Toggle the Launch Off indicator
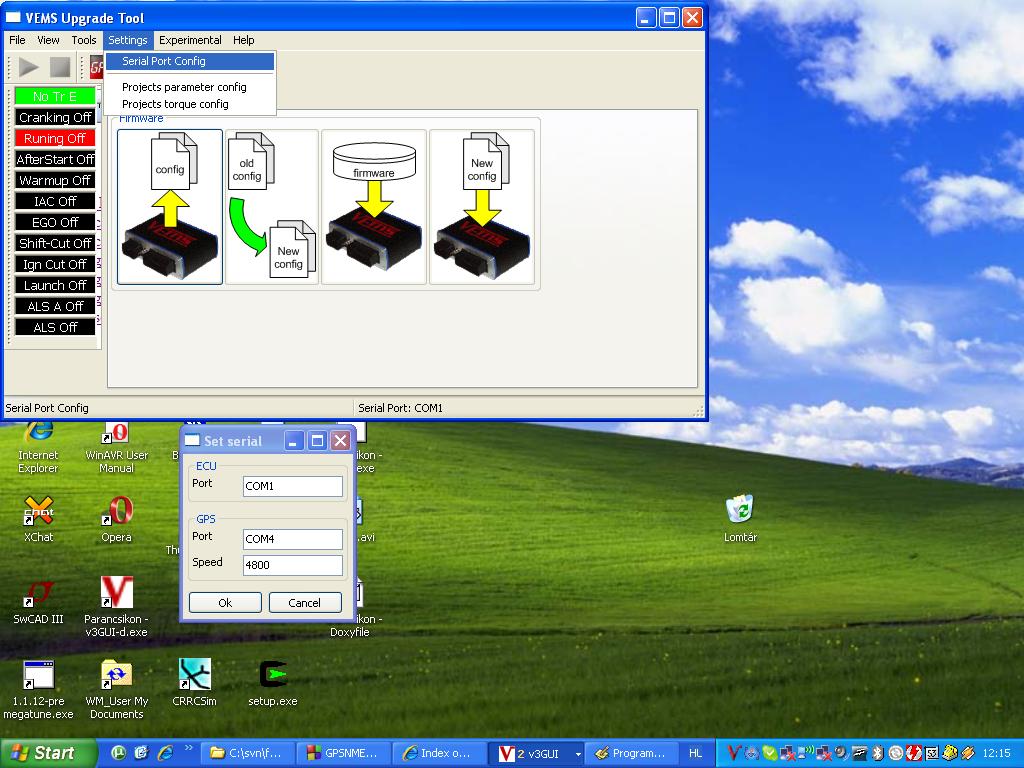1024x768 pixels. [x=55, y=285]
